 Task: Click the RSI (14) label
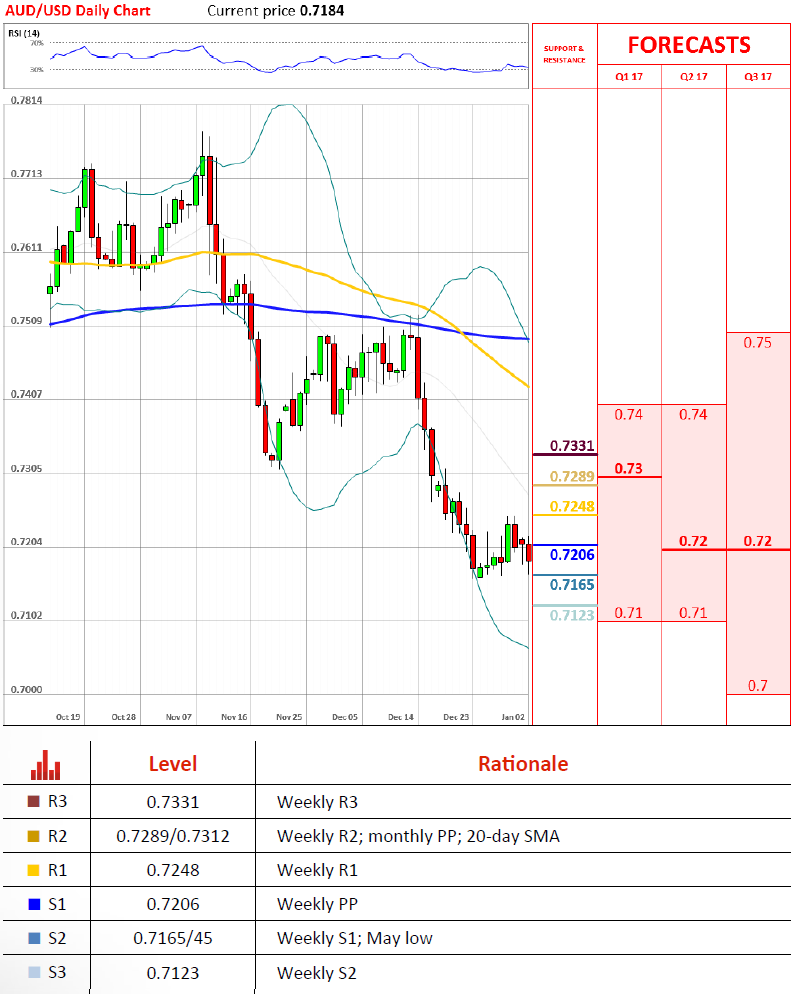[24, 33]
